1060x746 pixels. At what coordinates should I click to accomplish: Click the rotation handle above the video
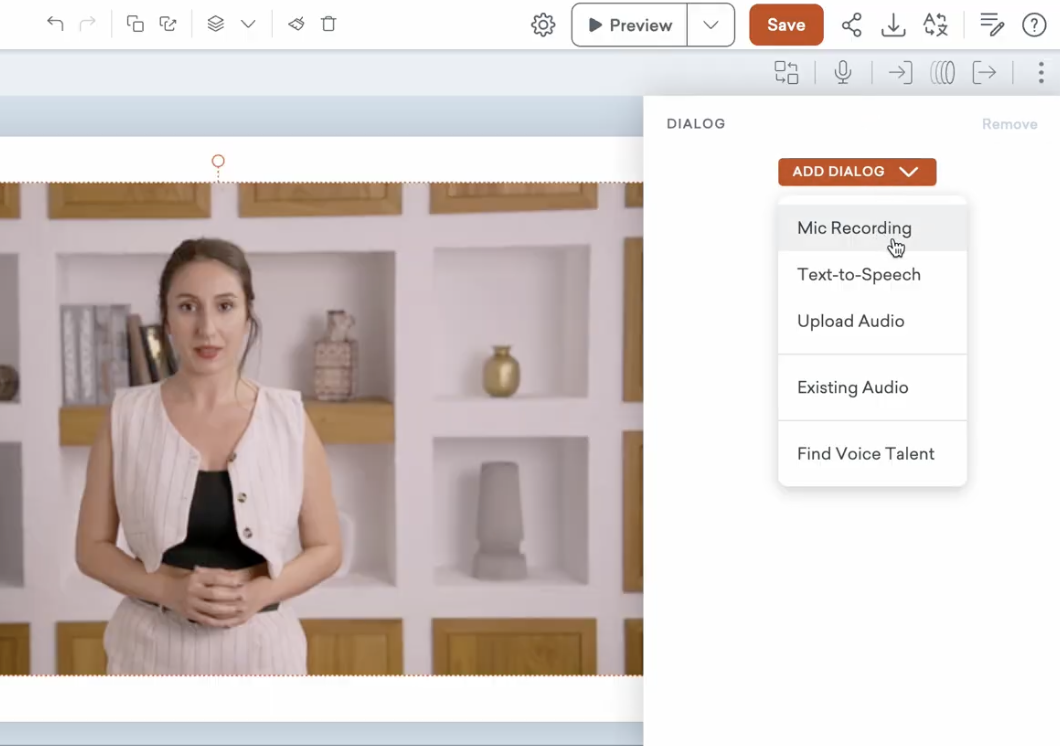pyautogui.click(x=218, y=161)
